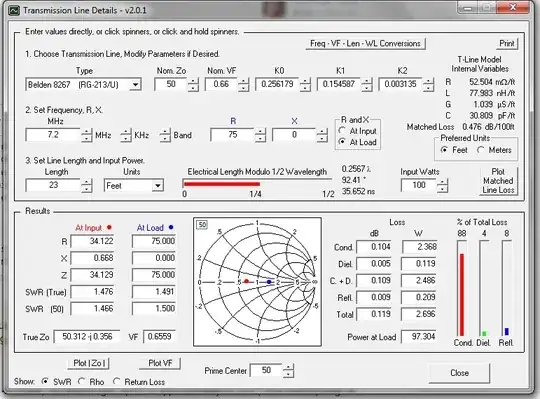The height and width of the screenshot is (399, 540).
Task: Increment K0 using the spinner up arrow
Action: pos(305,81)
